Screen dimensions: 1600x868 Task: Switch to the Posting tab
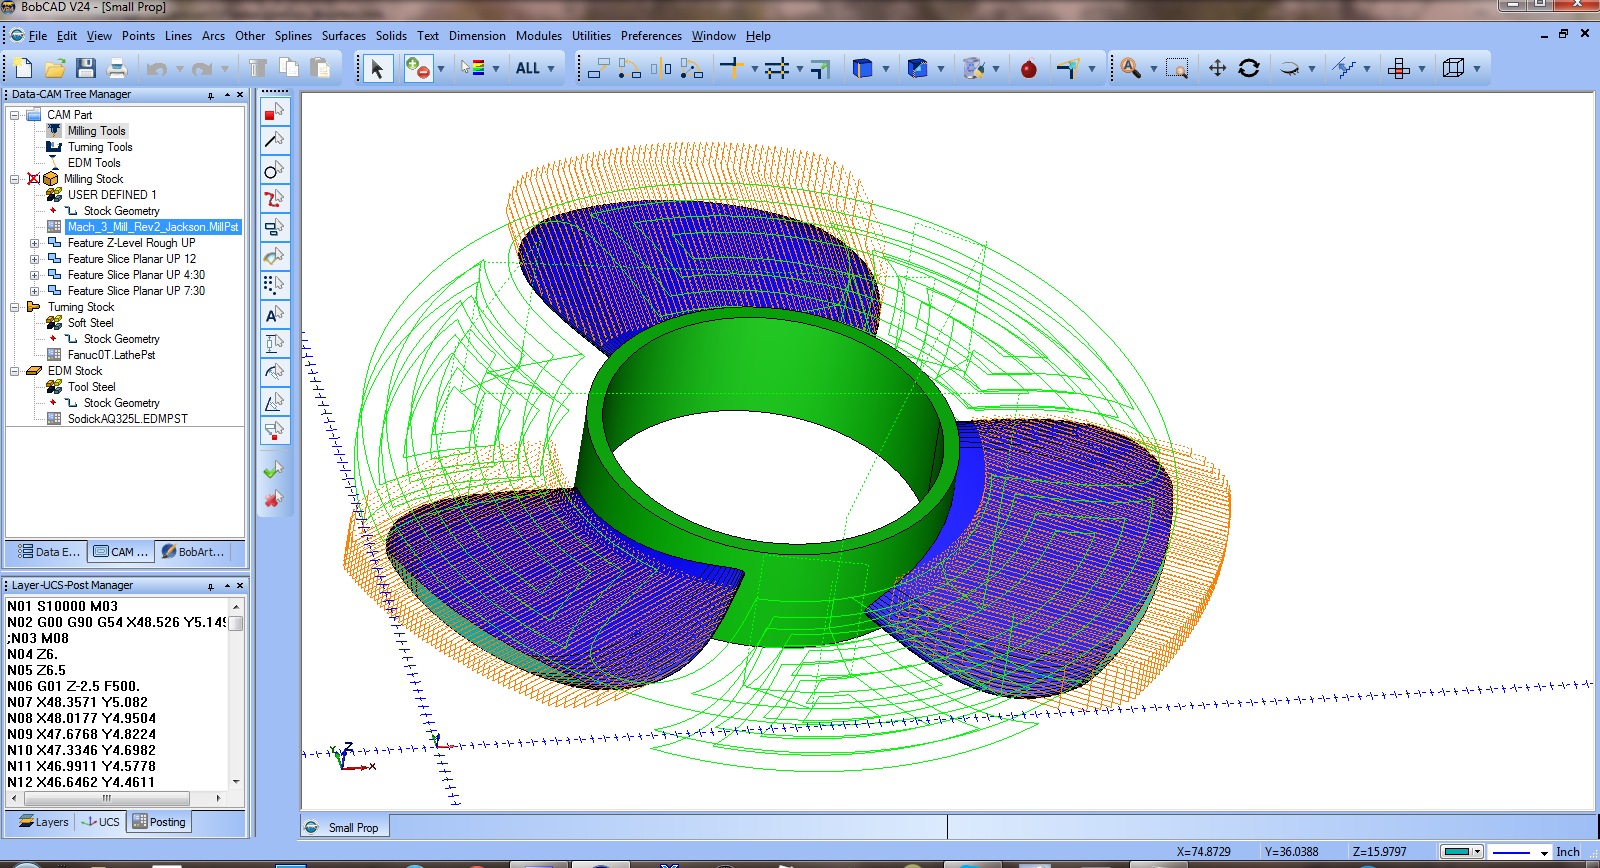(160, 822)
